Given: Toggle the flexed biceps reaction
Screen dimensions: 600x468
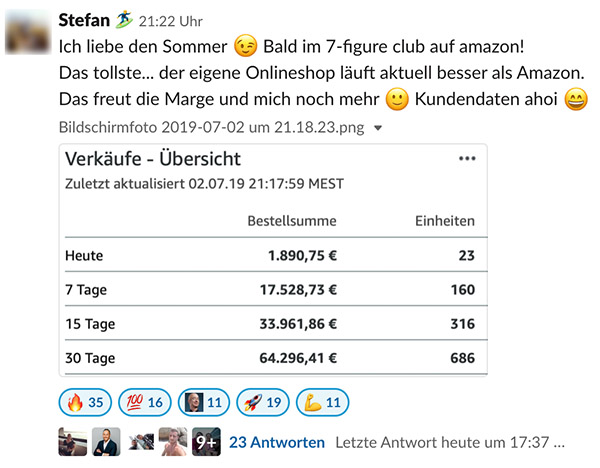Looking at the screenshot, I should (322, 402).
